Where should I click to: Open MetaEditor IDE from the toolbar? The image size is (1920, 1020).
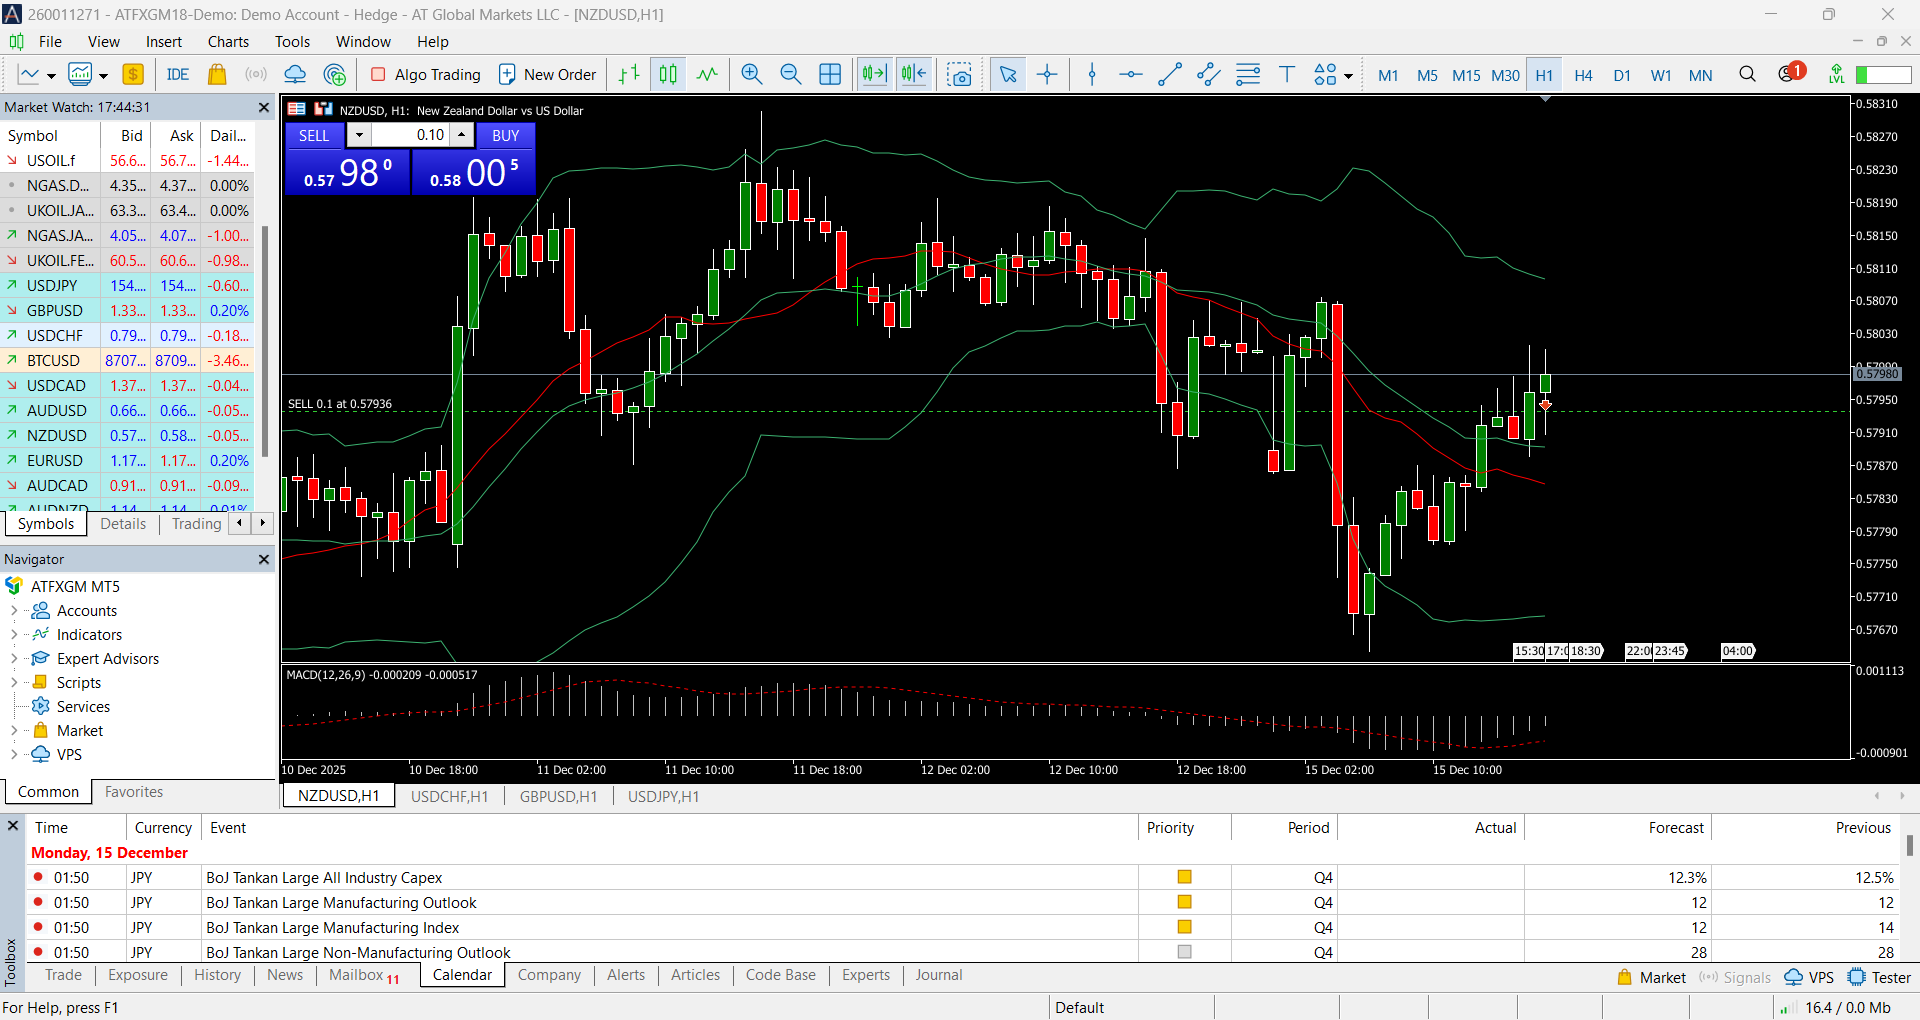(x=178, y=74)
